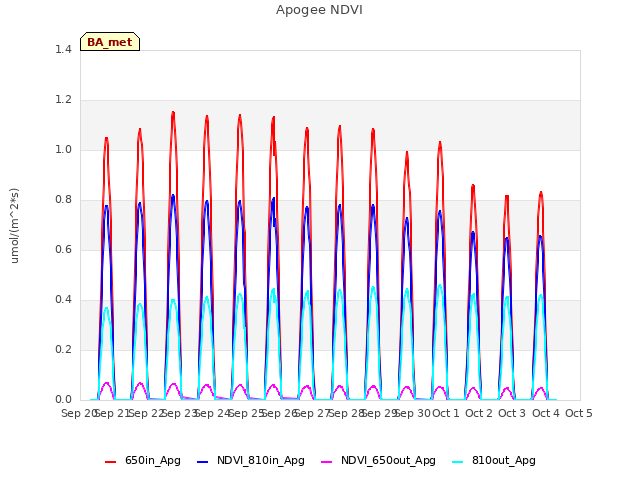This screenshot has height=480, width=640.
Task: Toggle the NDVI_650out_Apg legend entry
Action: (x=378, y=461)
